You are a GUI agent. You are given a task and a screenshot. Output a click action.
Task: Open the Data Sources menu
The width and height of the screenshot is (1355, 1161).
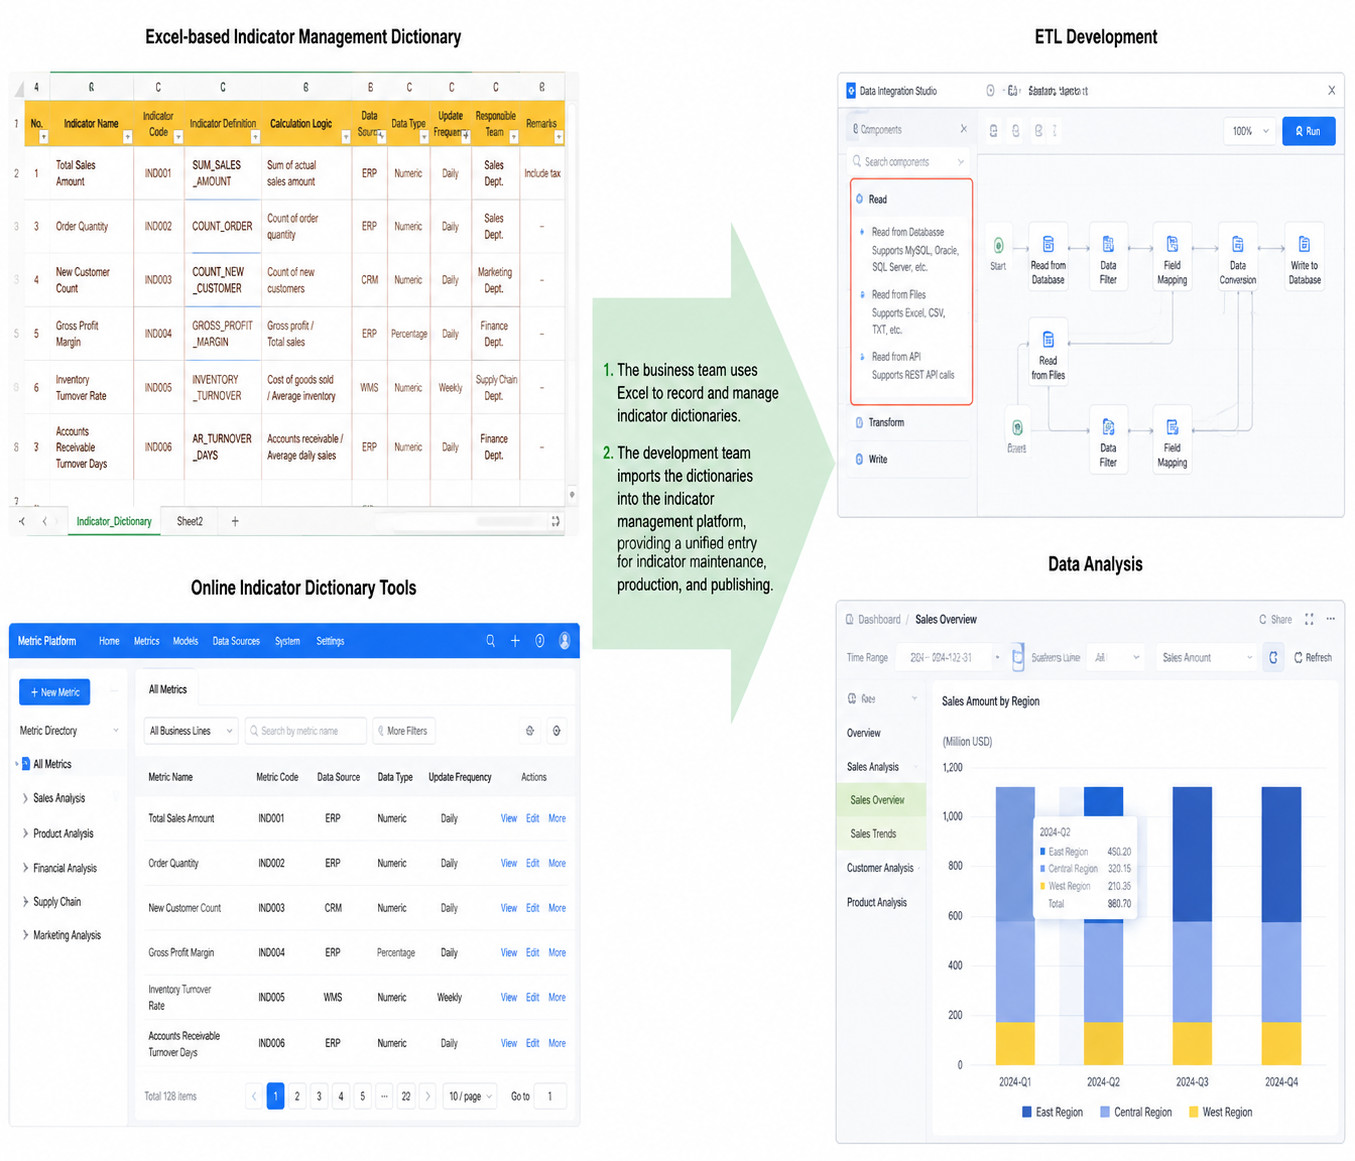[236, 641]
